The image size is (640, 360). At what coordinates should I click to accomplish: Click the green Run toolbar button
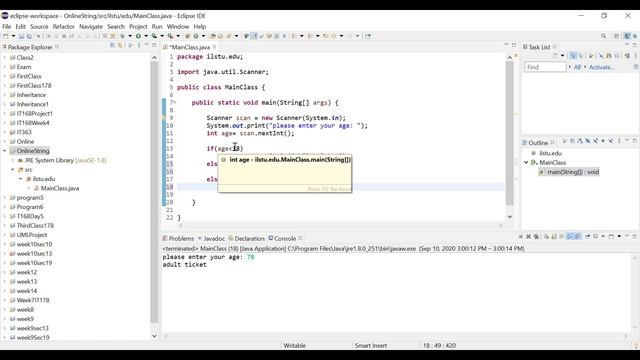pos(138,36)
